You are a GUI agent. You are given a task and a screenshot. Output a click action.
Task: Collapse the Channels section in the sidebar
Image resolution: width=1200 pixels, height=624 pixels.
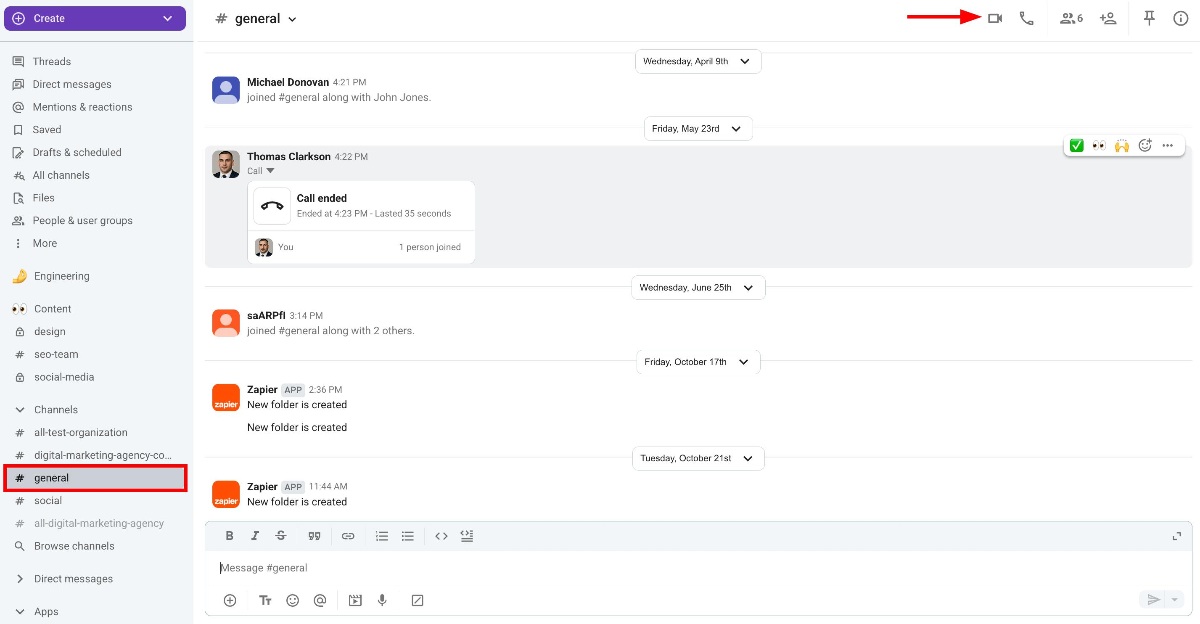coord(21,409)
